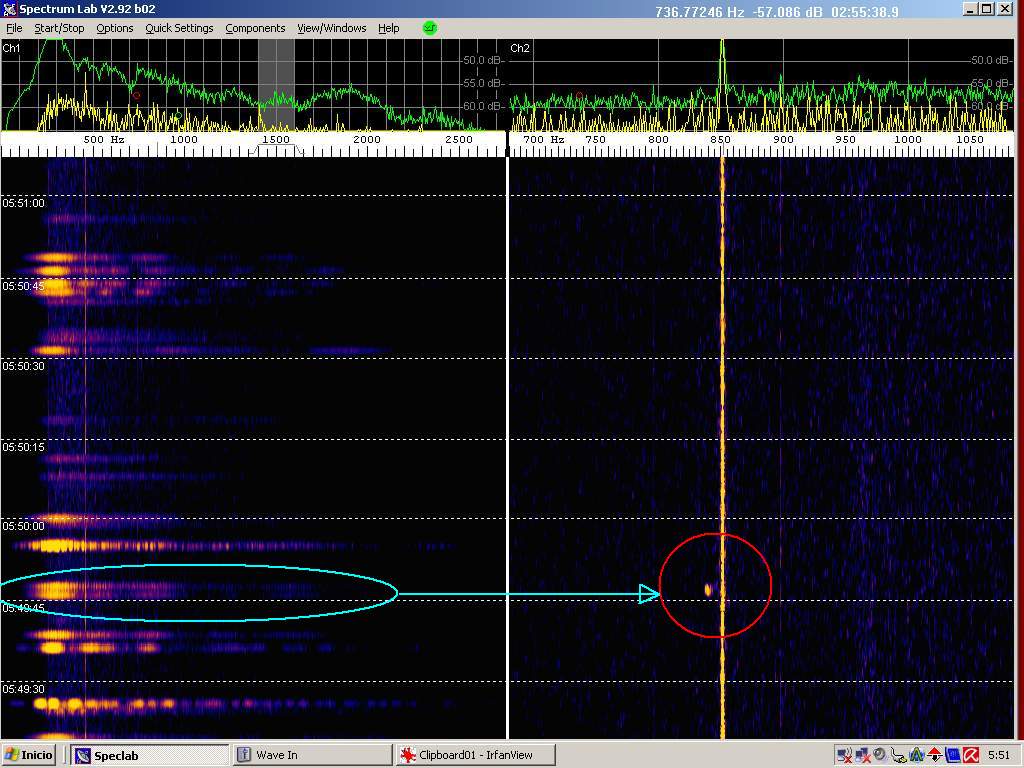
Task: Open Clipboard01 IrfanView from the taskbar
Action: pyautogui.click(x=474, y=755)
